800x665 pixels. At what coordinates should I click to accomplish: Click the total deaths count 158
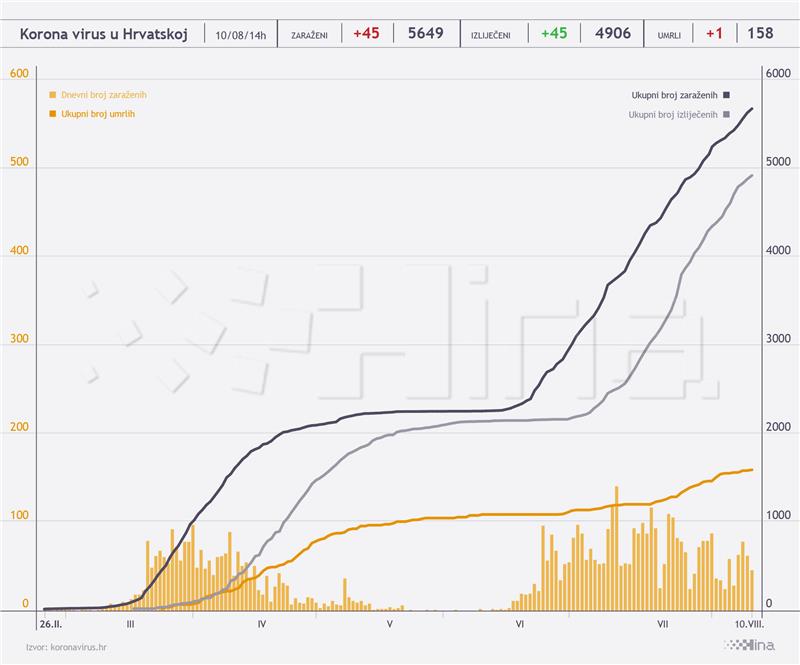pyautogui.click(x=760, y=33)
